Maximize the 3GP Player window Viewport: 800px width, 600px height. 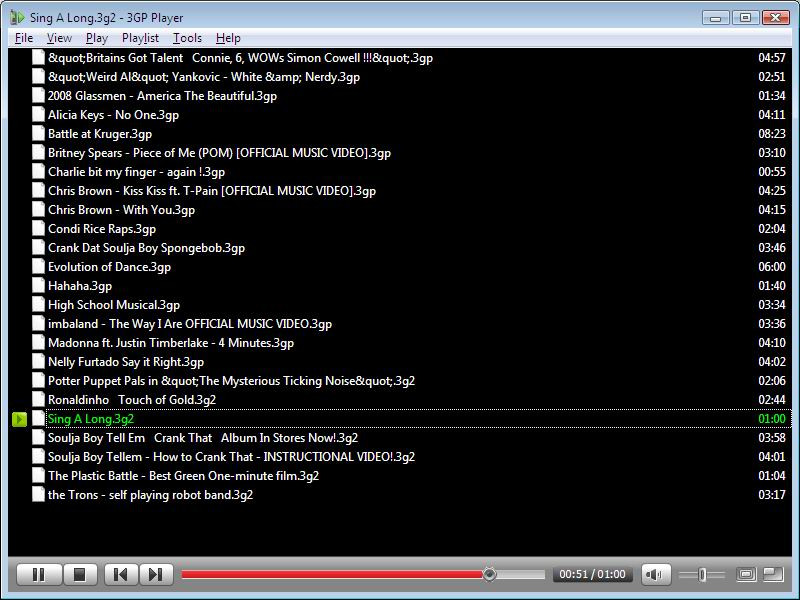tap(745, 18)
